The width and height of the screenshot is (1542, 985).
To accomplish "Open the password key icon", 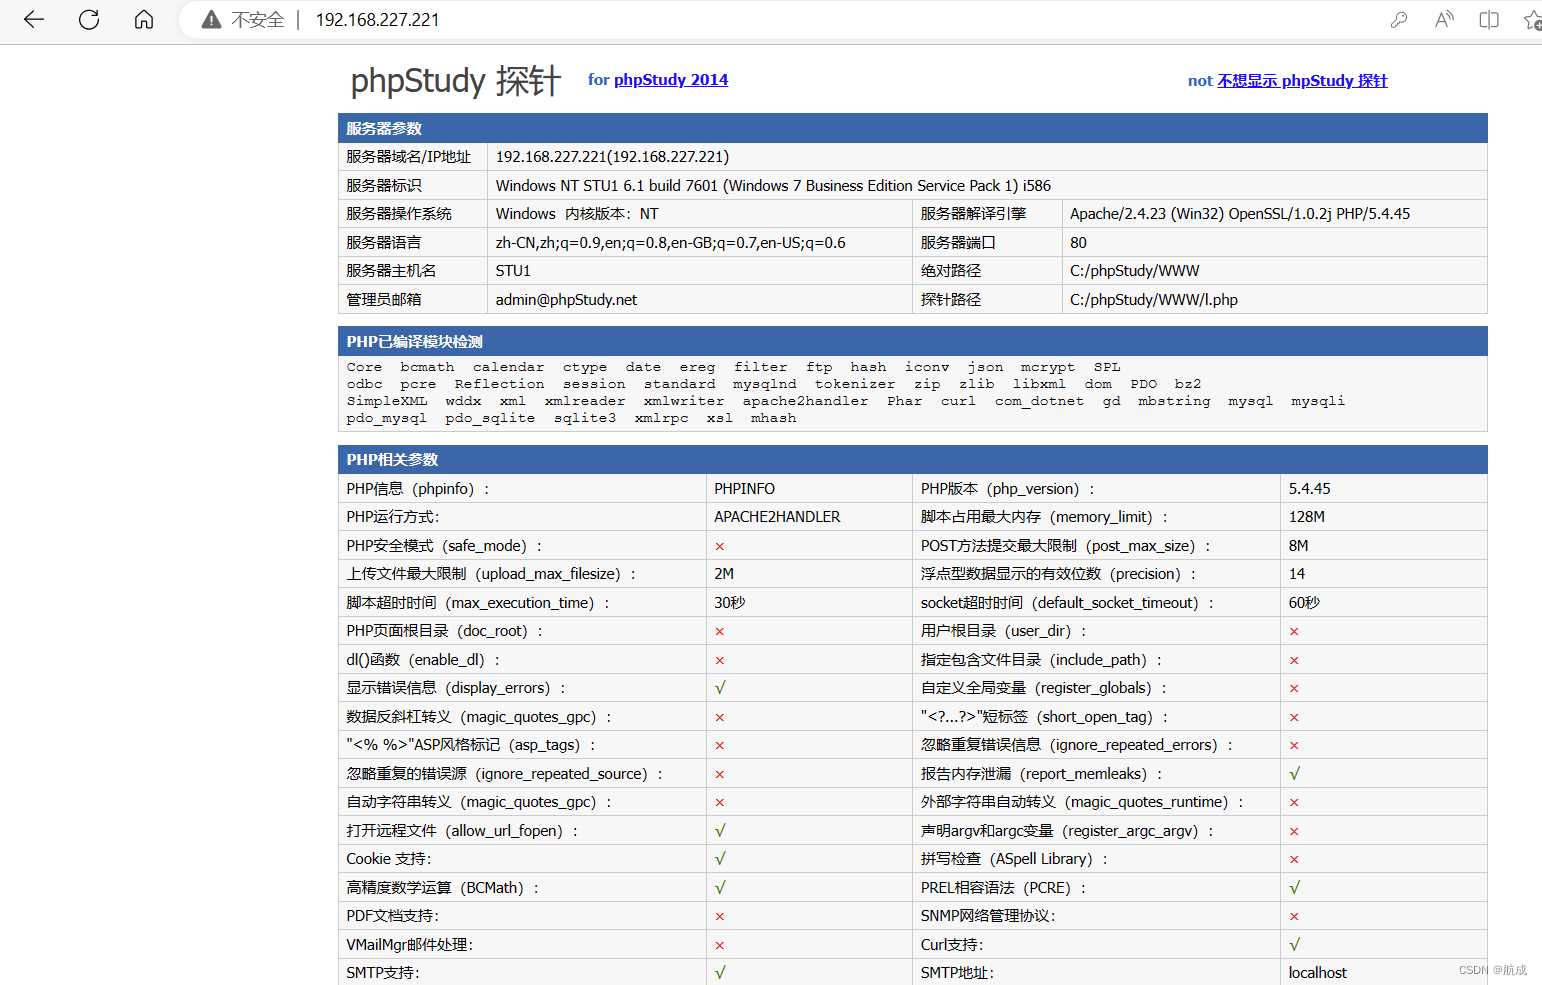I will pyautogui.click(x=1399, y=20).
